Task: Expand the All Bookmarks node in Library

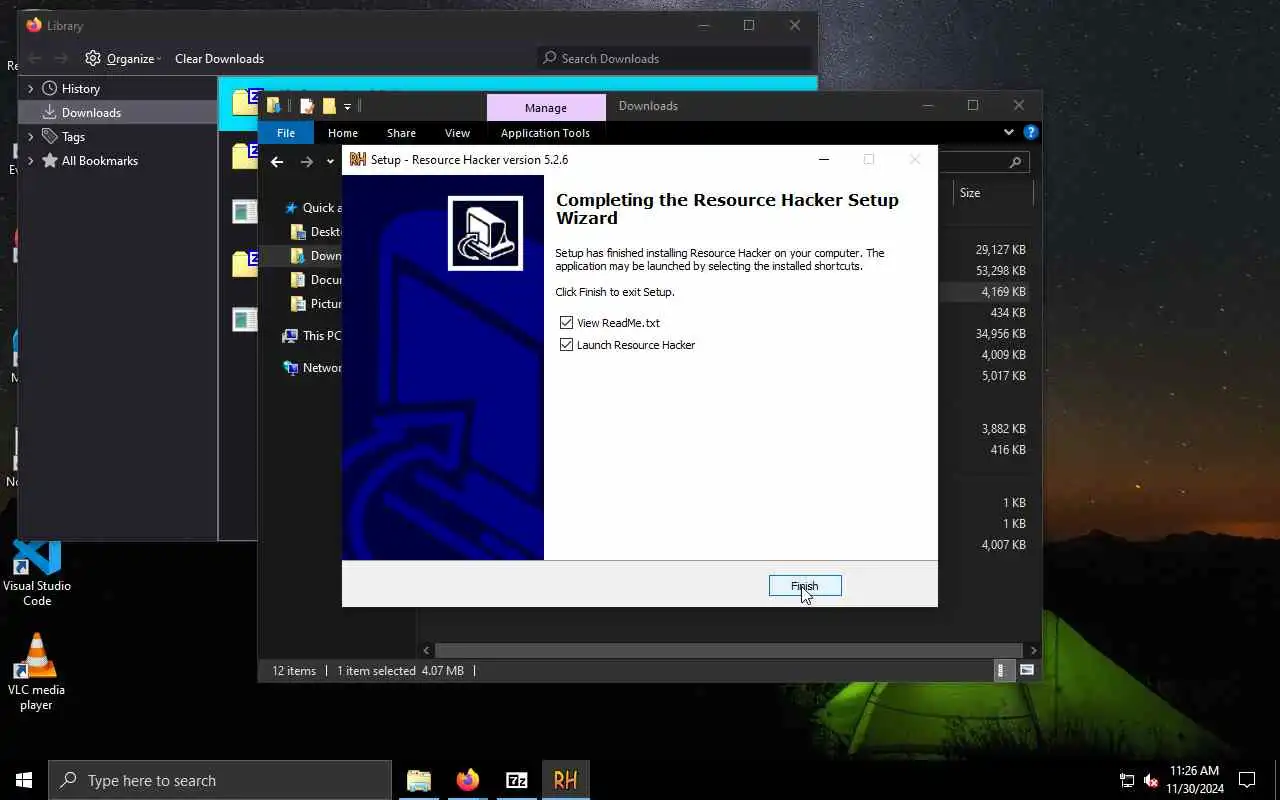Action: click(30, 160)
